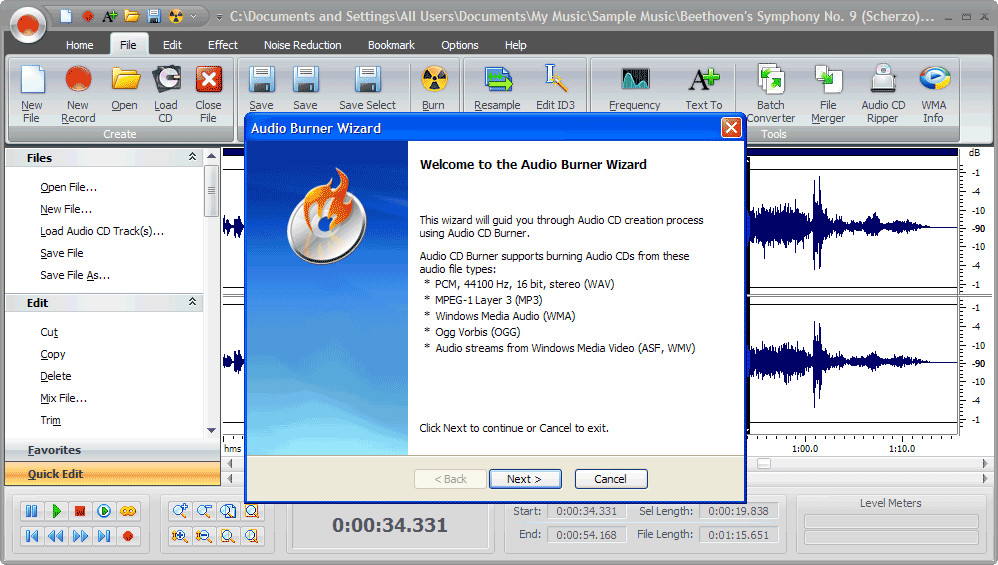Collapse the Edit panel section

(192, 302)
